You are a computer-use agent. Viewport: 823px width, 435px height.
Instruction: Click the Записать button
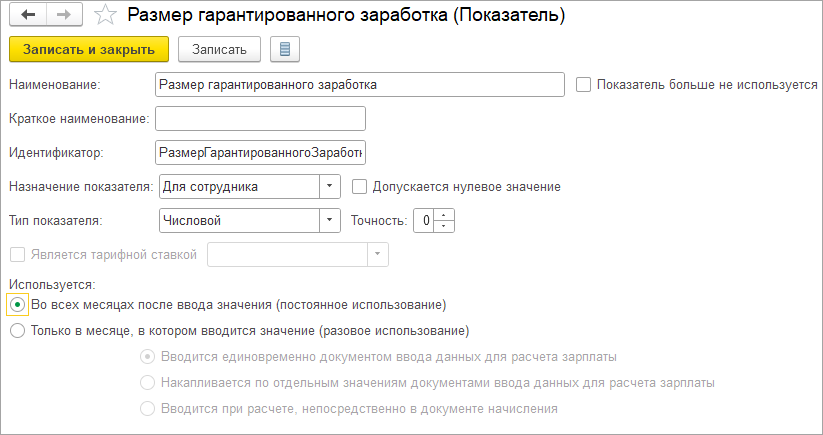(219, 49)
